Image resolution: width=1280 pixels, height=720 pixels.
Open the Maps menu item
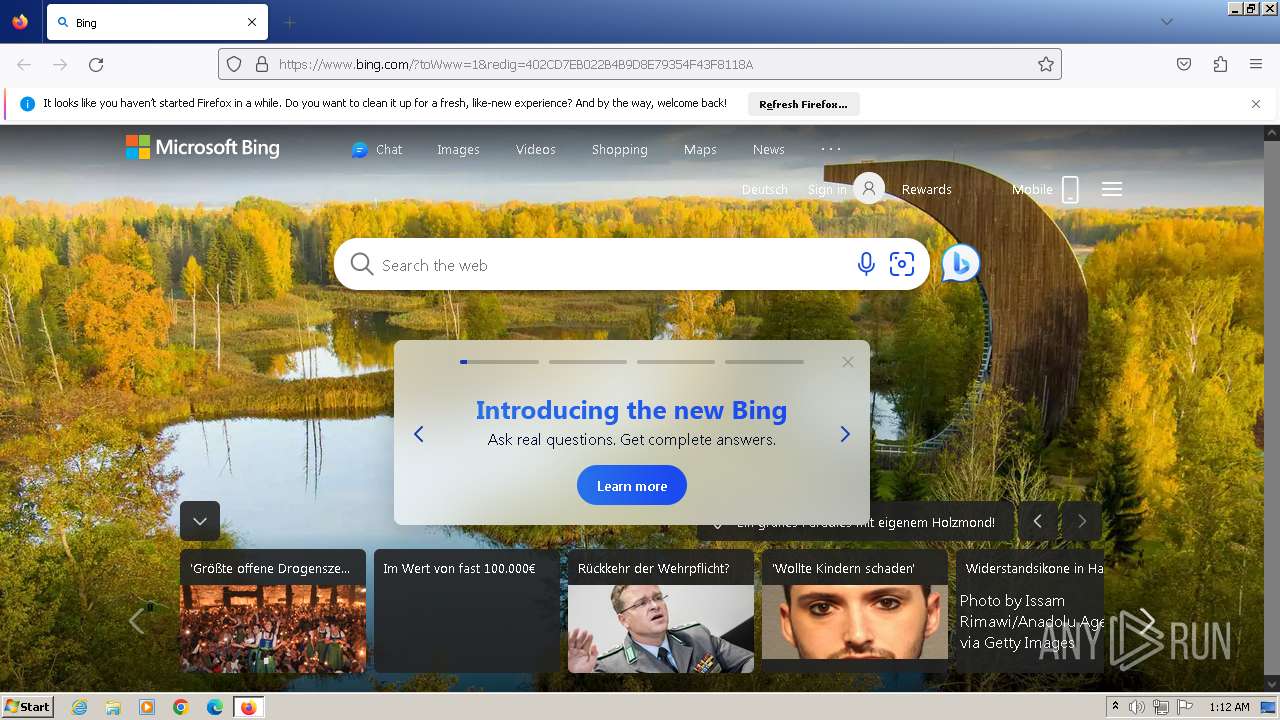coord(700,149)
